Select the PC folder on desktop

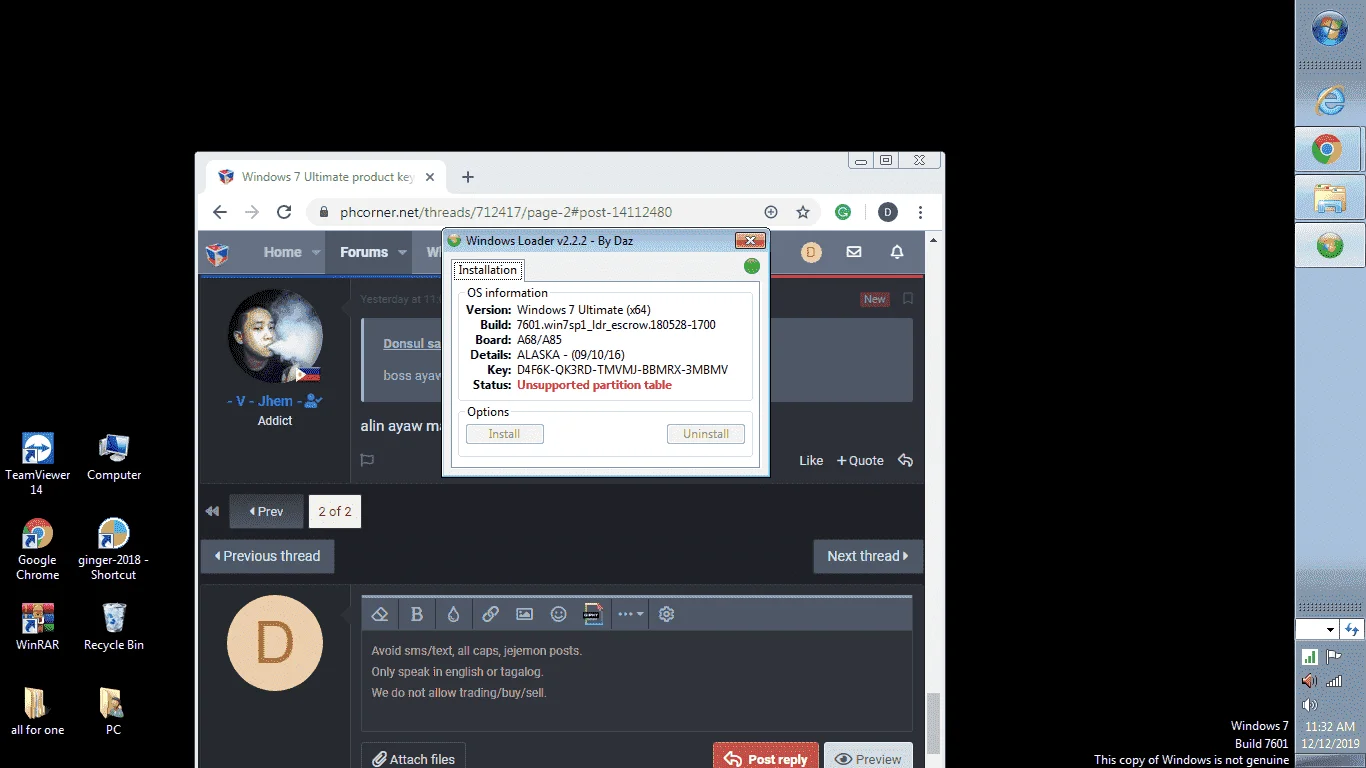pyautogui.click(x=113, y=712)
